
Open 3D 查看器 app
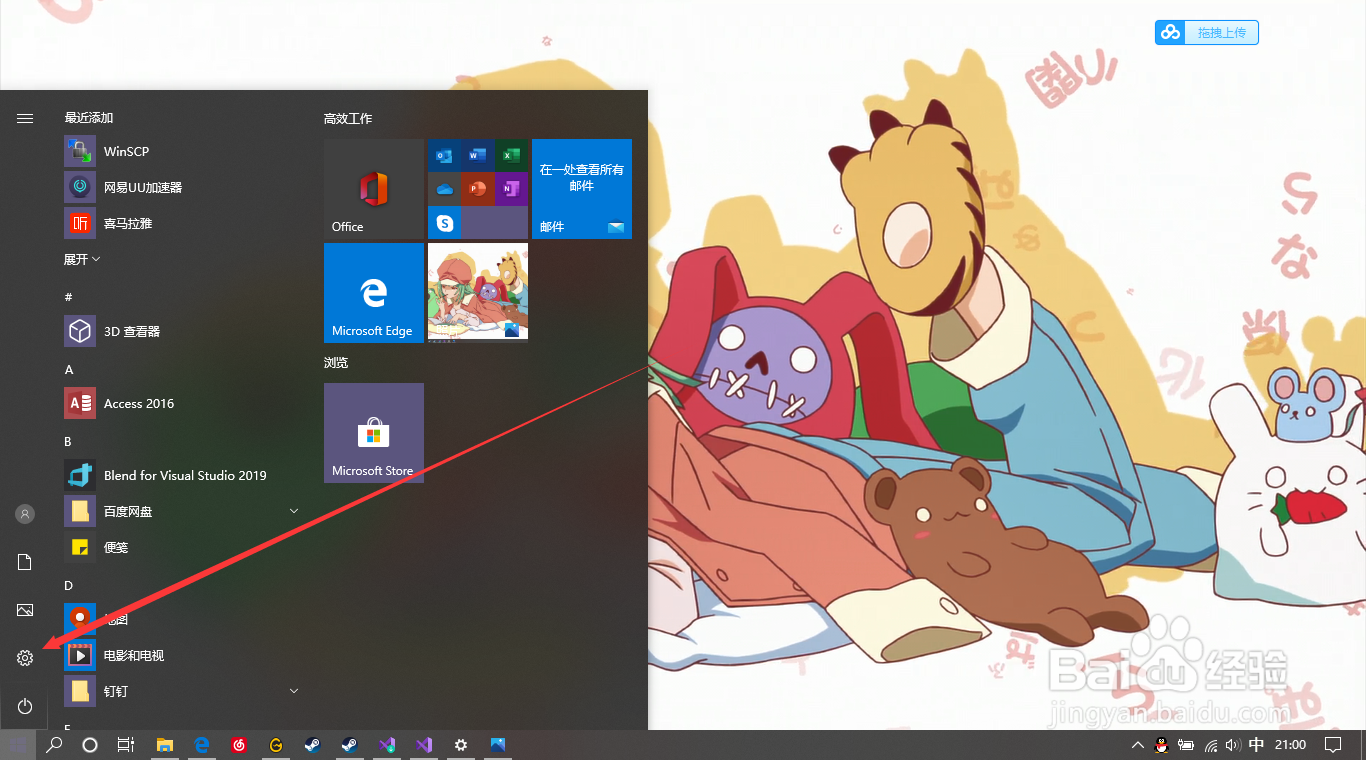182,331
